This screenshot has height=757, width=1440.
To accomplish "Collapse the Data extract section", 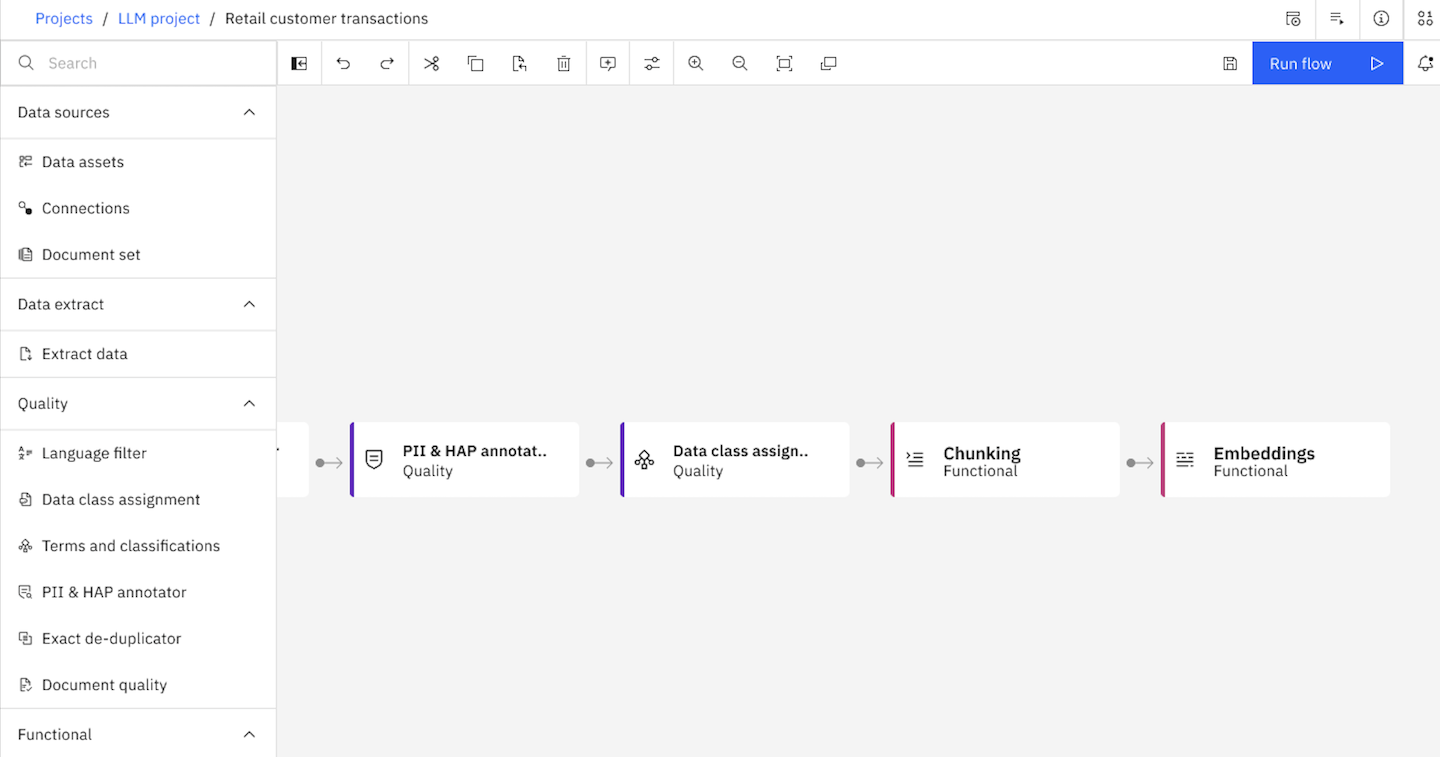I will (x=249, y=304).
